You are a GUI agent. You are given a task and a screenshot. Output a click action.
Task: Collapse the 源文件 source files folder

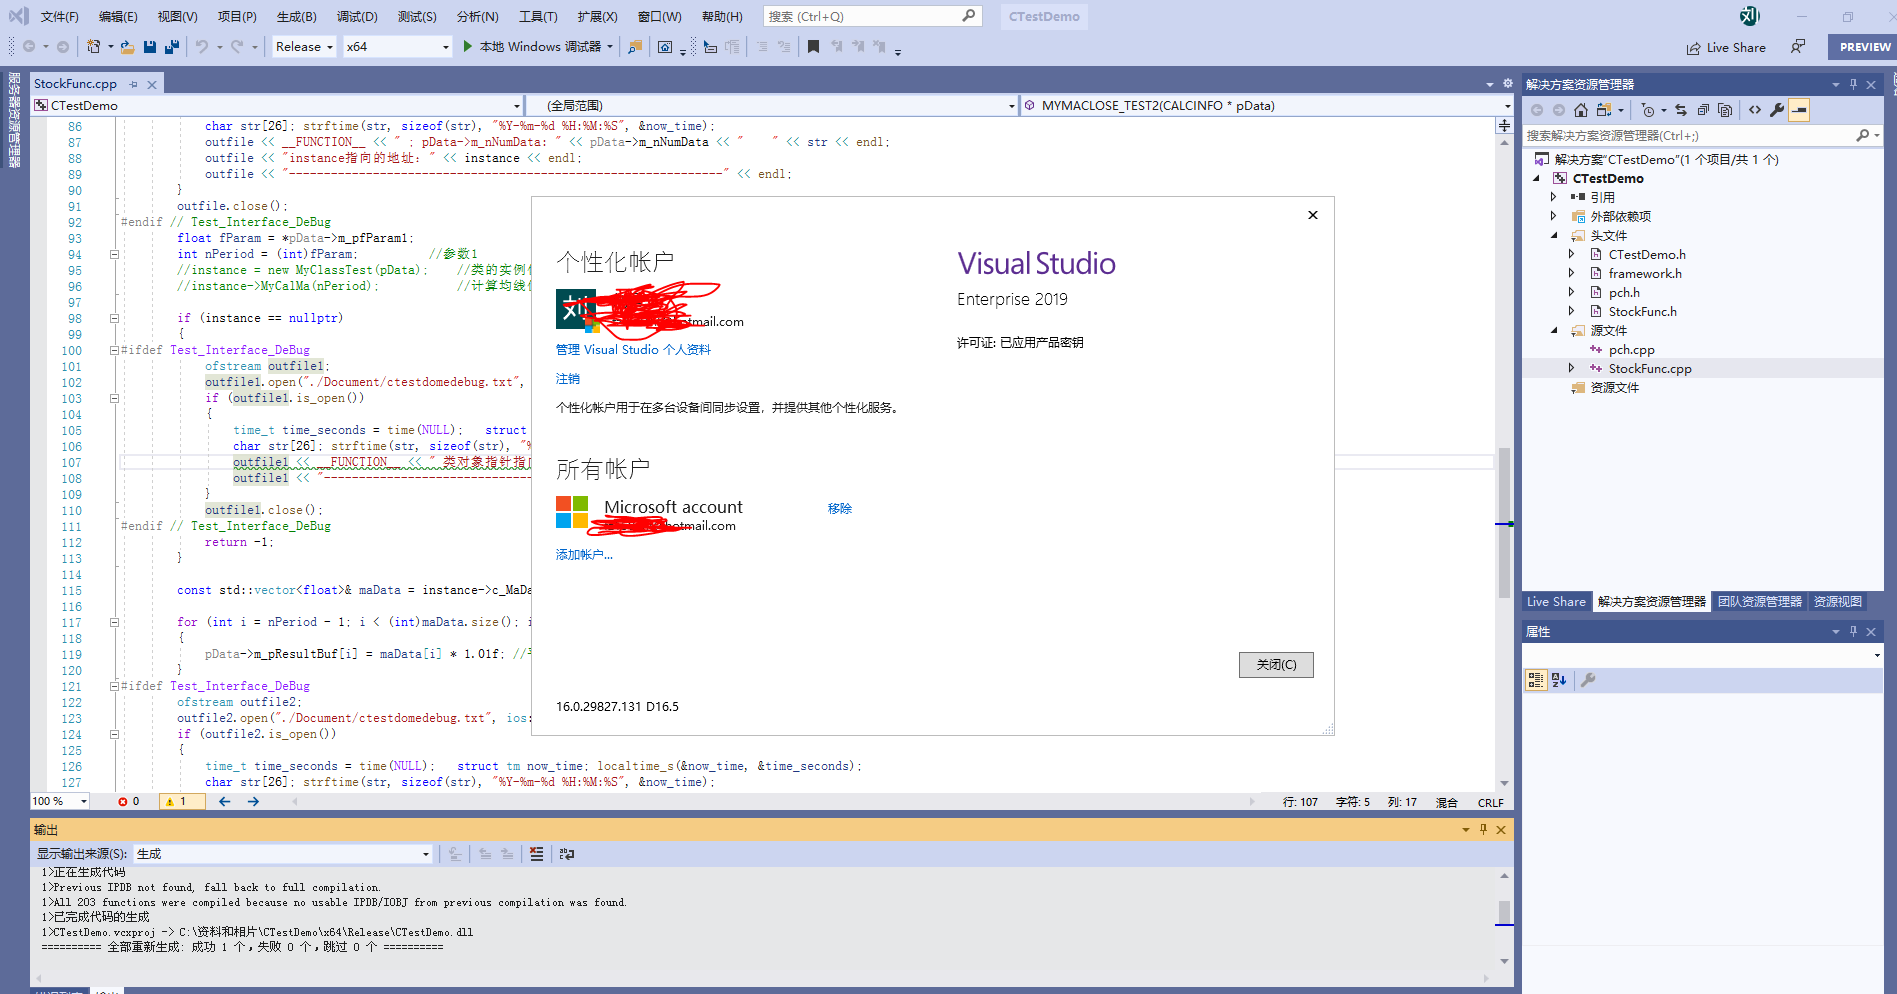coord(1554,330)
